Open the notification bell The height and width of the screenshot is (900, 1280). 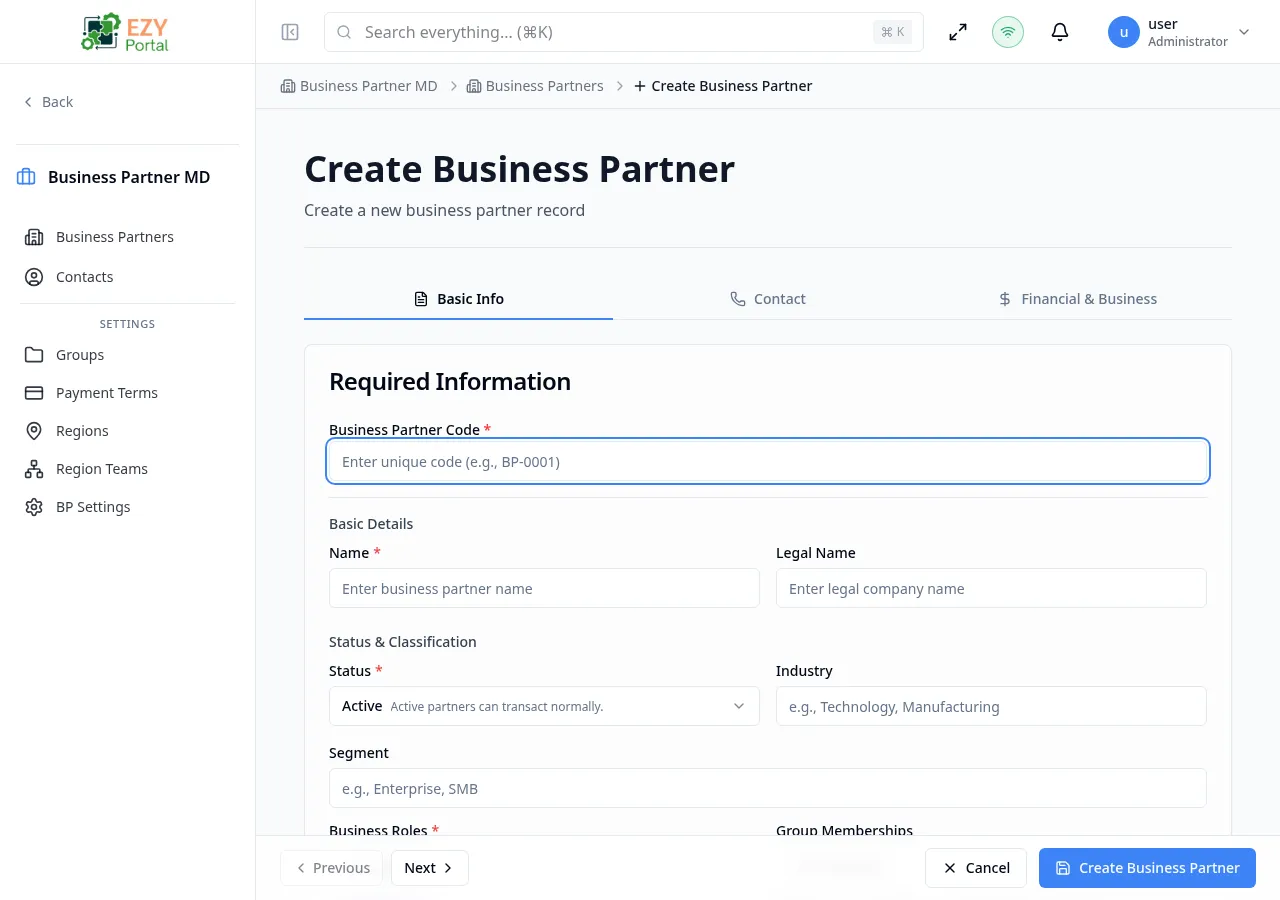(1059, 31)
